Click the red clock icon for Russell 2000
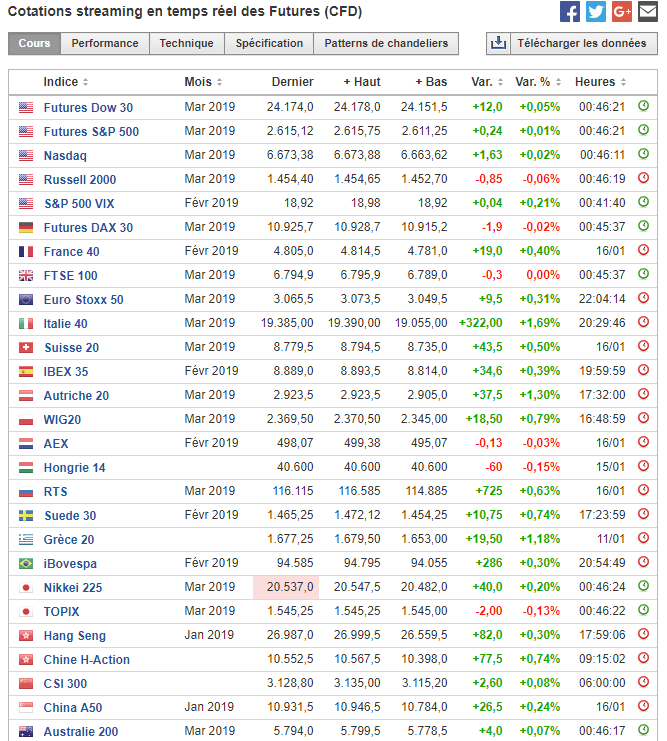Viewport: 667px width, 741px height. point(643,178)
